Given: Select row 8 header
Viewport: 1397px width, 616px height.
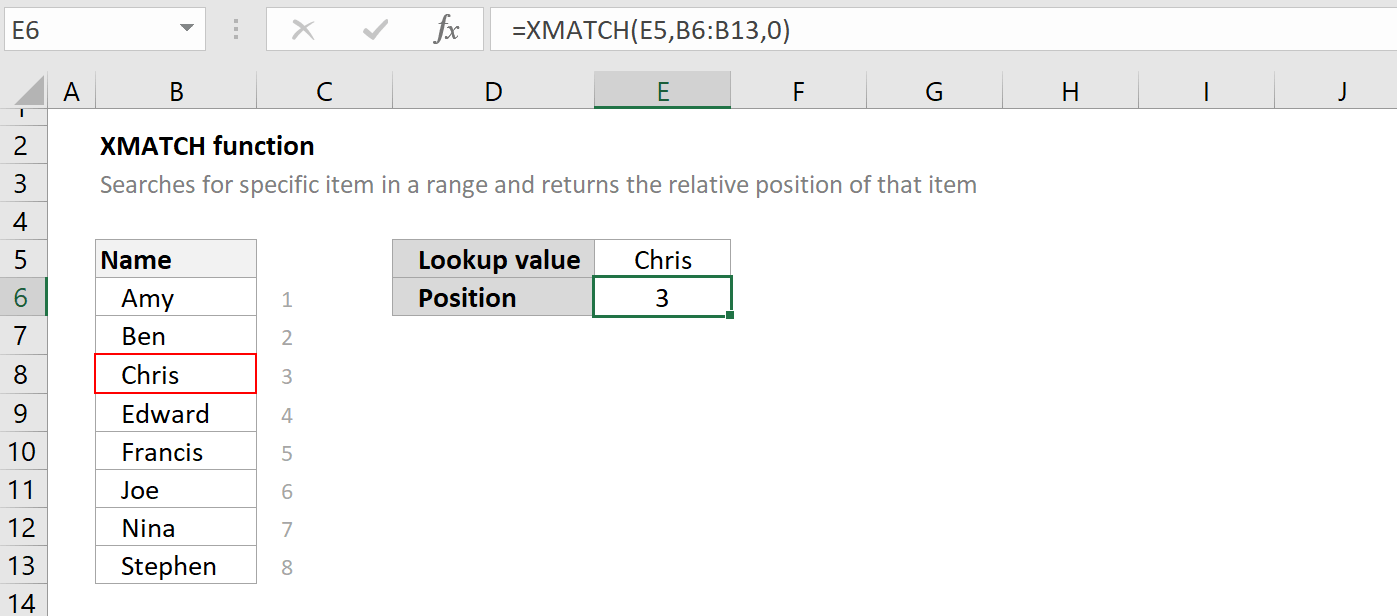Looking at the screenshot, I should pos(24,374).
